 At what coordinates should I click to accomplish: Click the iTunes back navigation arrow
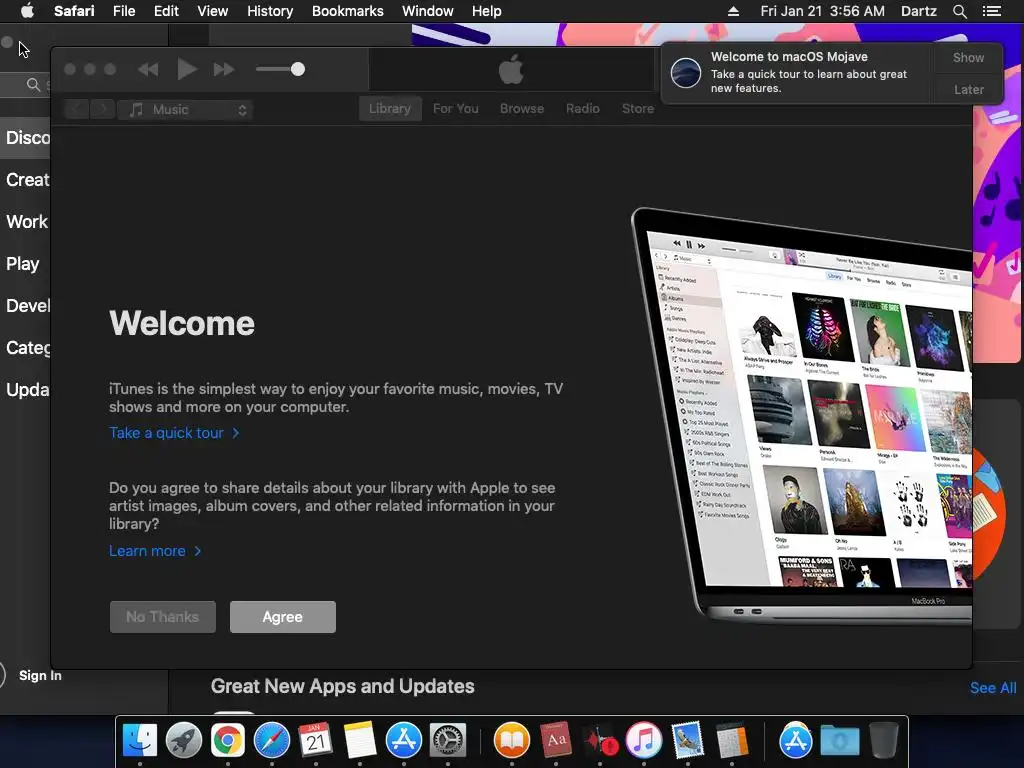click(76, 109)
